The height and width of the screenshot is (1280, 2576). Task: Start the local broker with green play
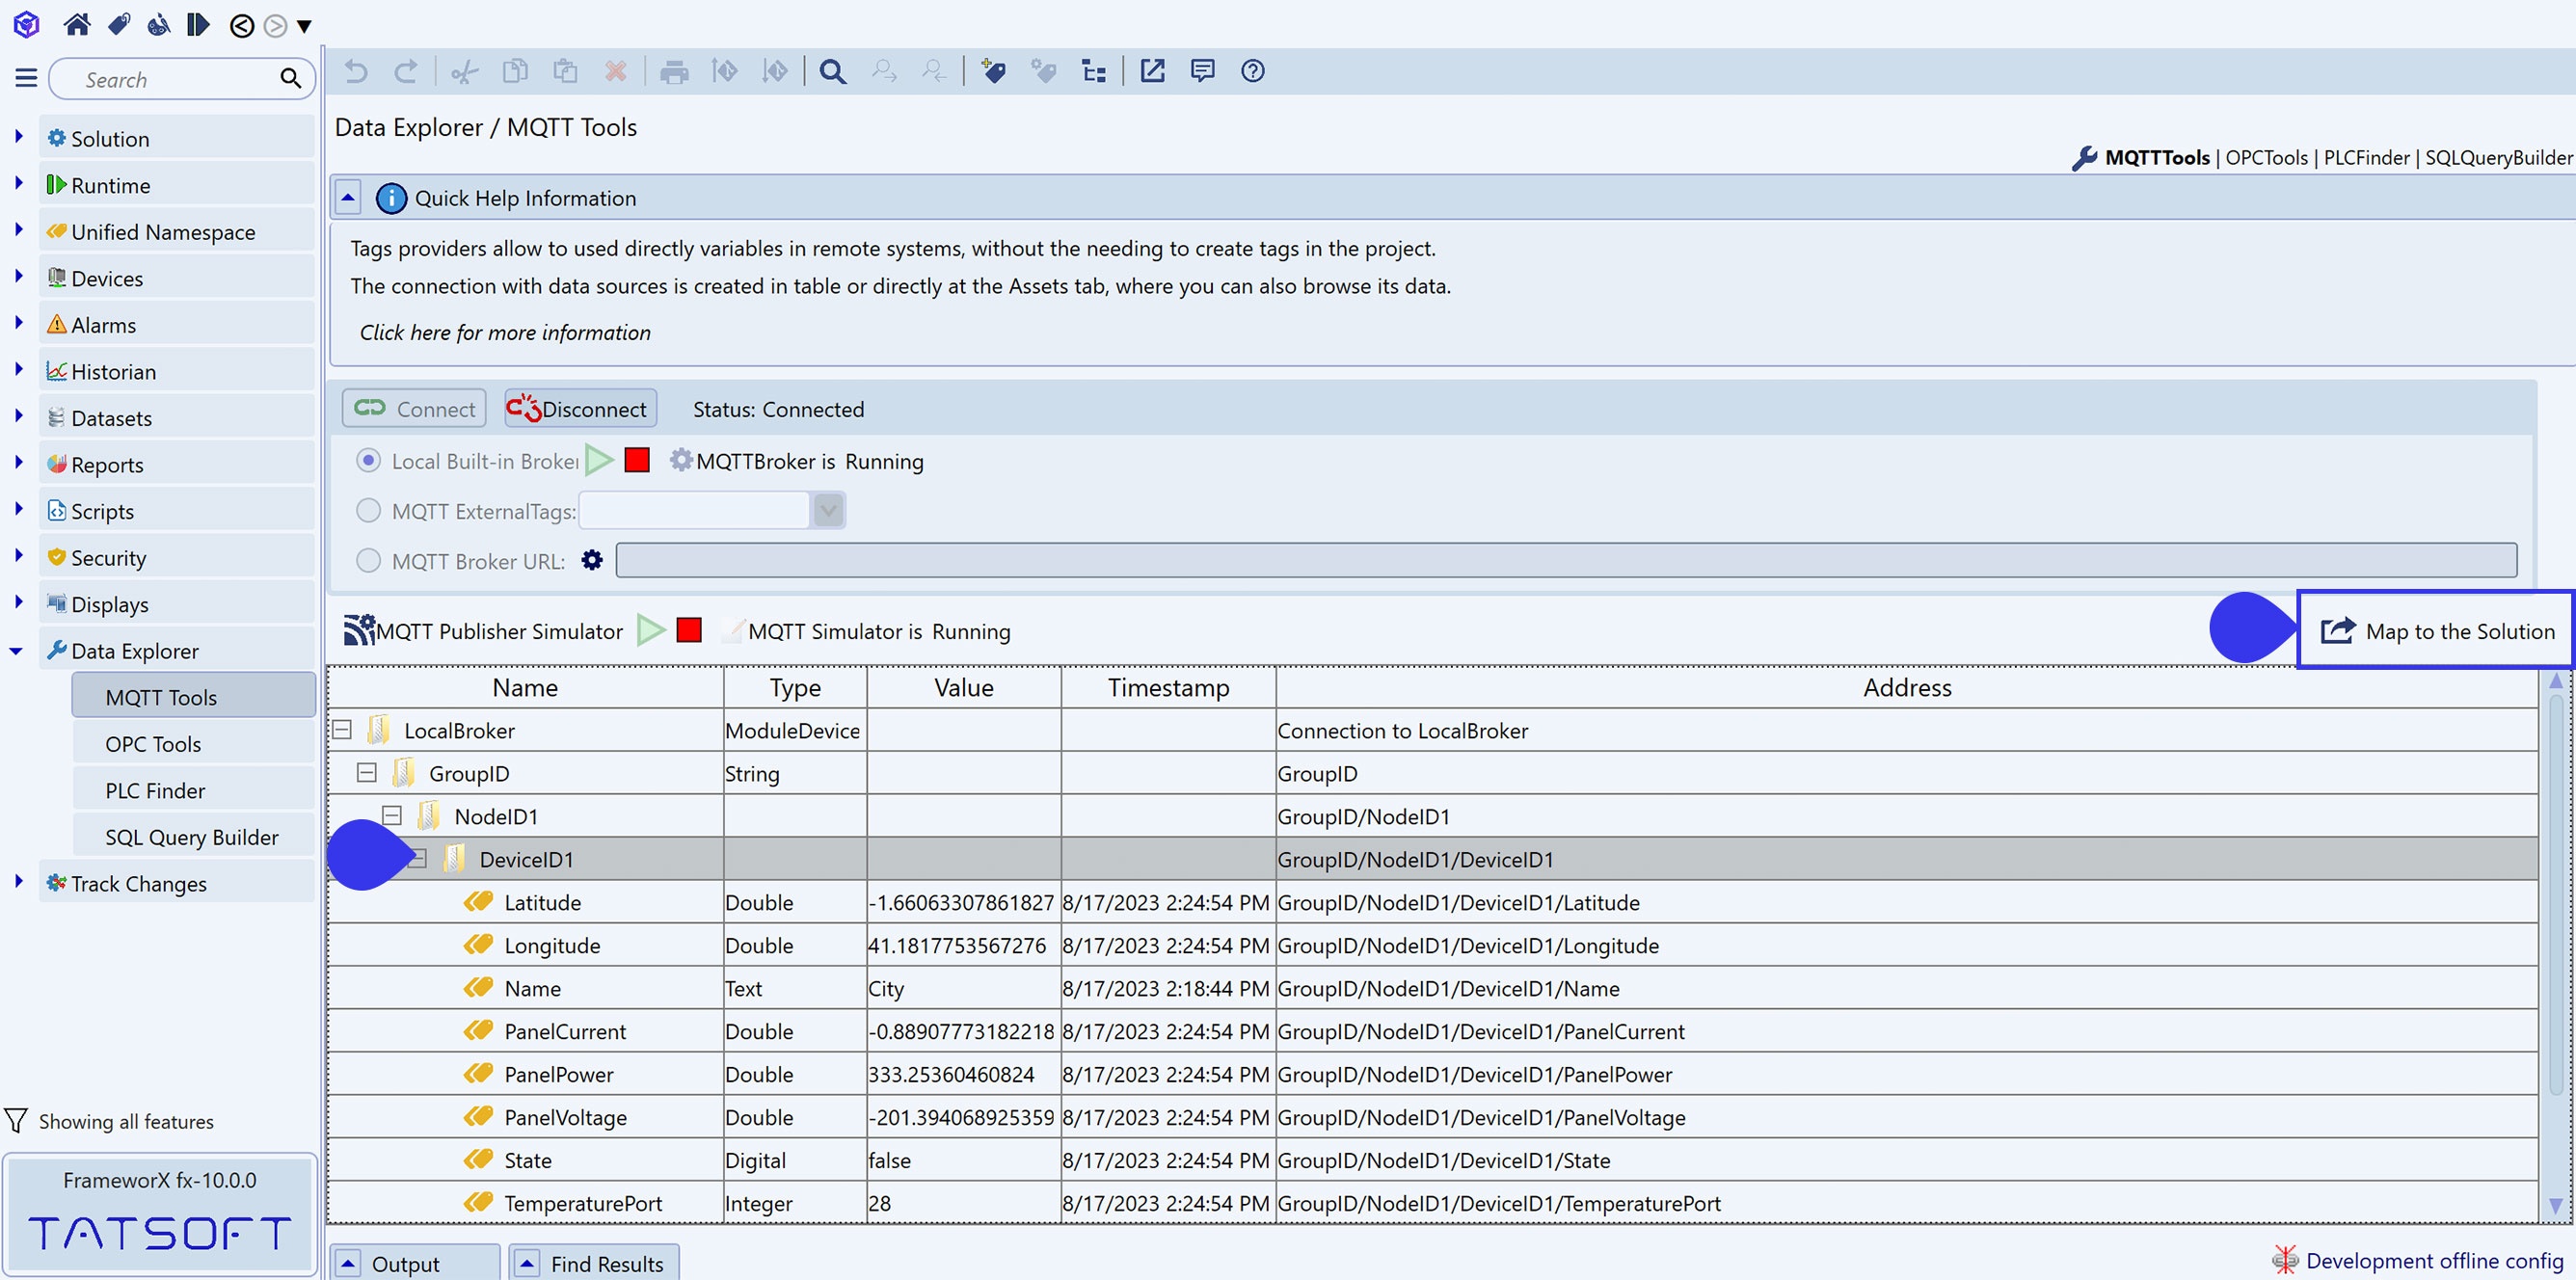click(x=599, y=460)
